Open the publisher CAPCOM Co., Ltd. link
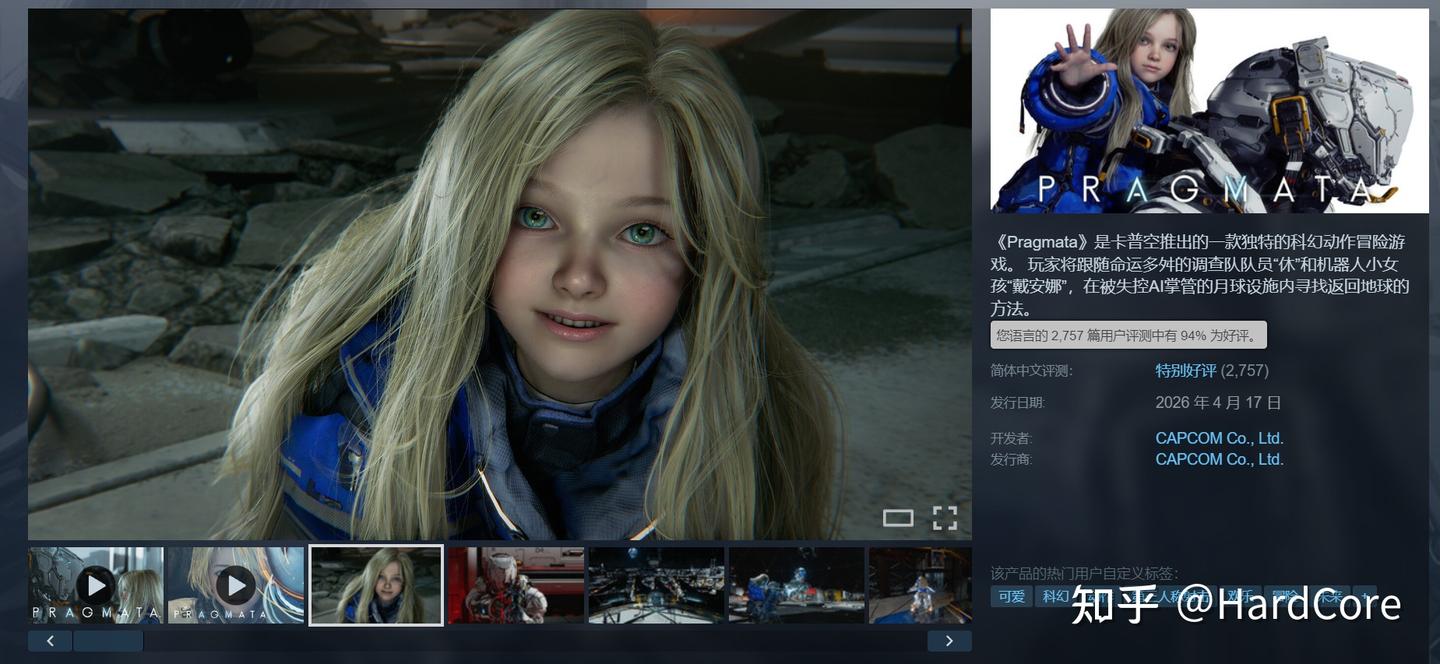This screenshot has height=664, width=1440. 1219,459
